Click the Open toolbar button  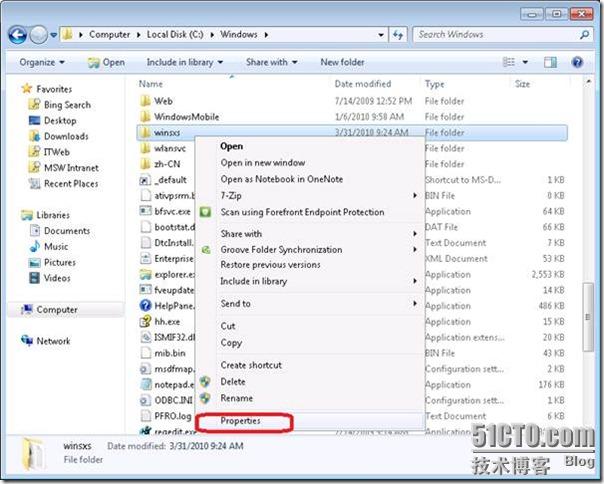[106, 62]
